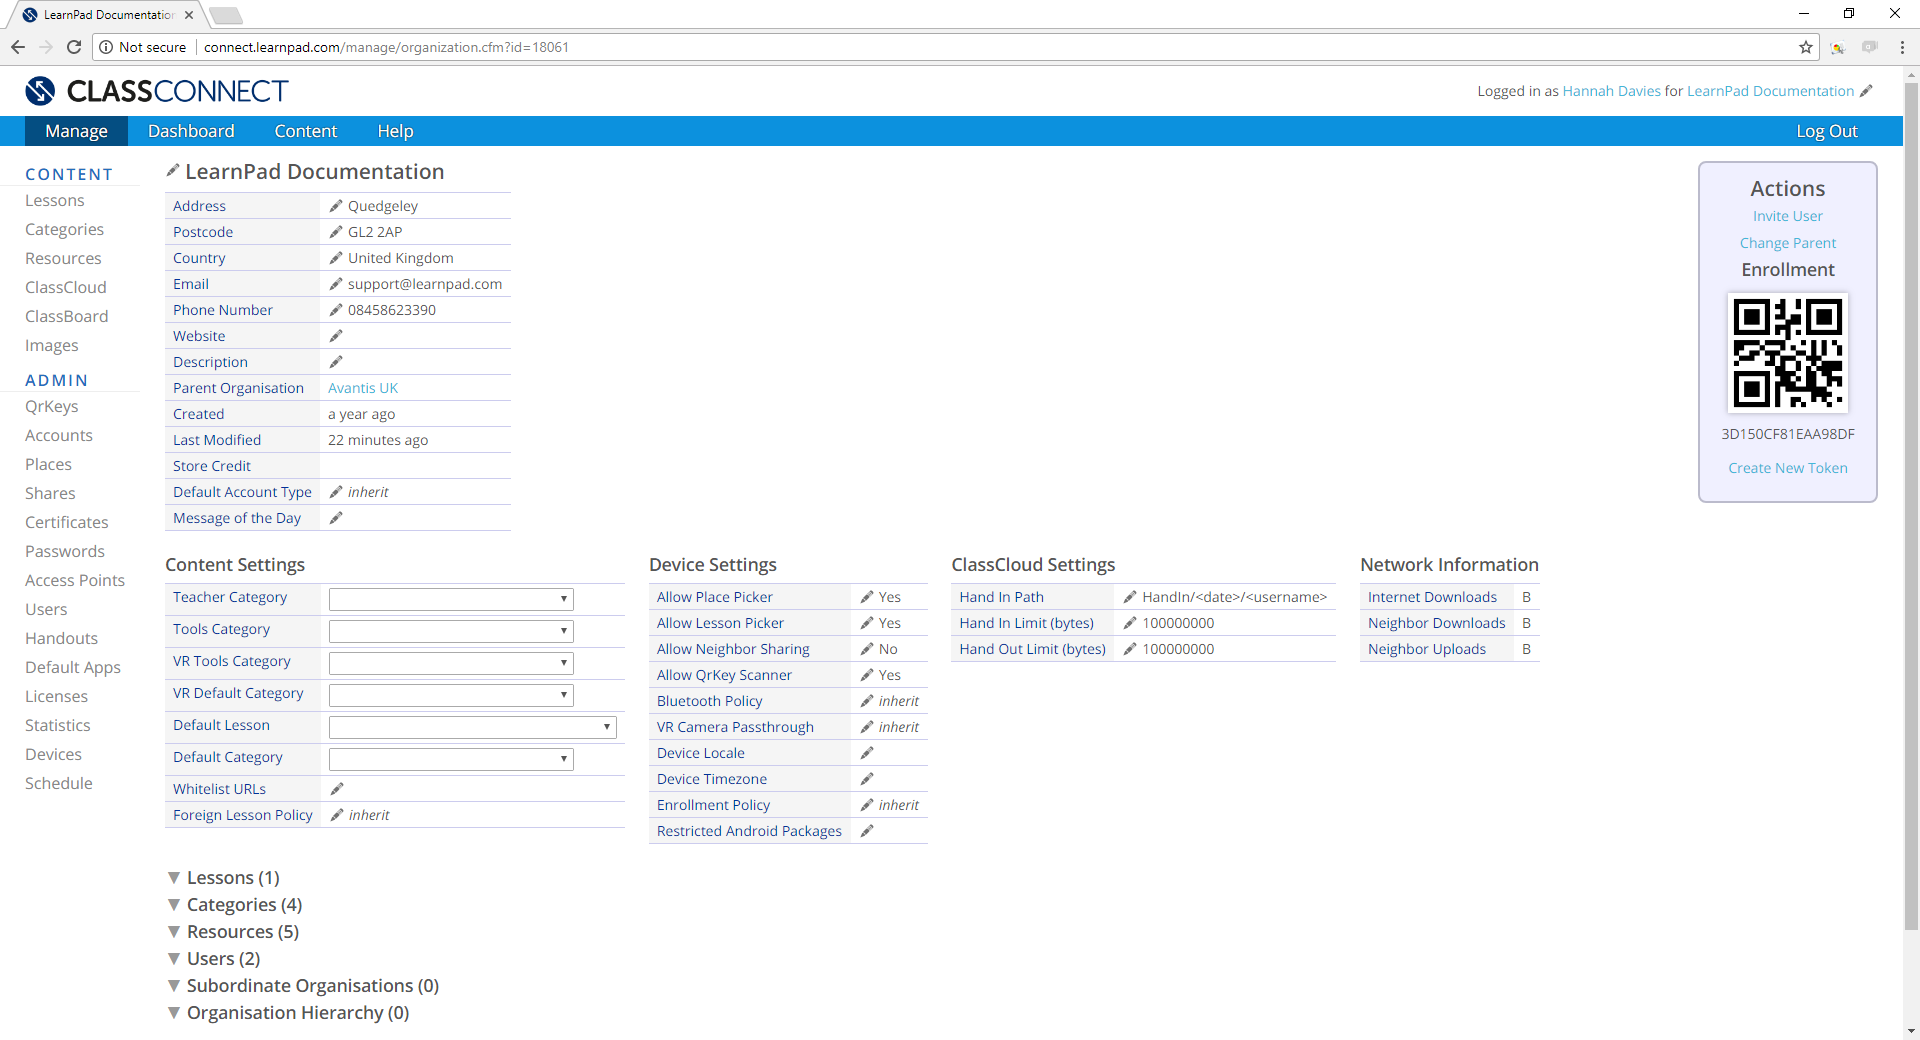This screenshot has height=1040, width=1920.
Task: Click Allow Neighbor Sharing edit pencil
Action: pos(867,649)
